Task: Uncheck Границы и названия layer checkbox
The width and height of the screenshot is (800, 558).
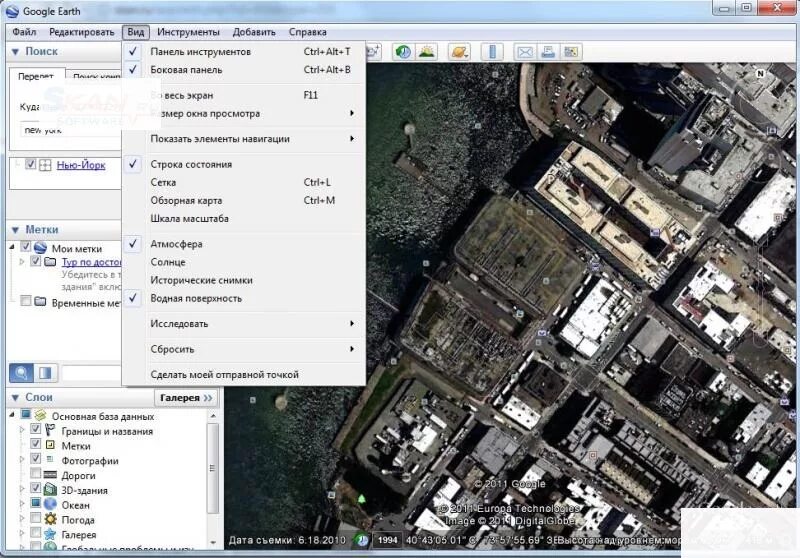Action: pos(35,429)
